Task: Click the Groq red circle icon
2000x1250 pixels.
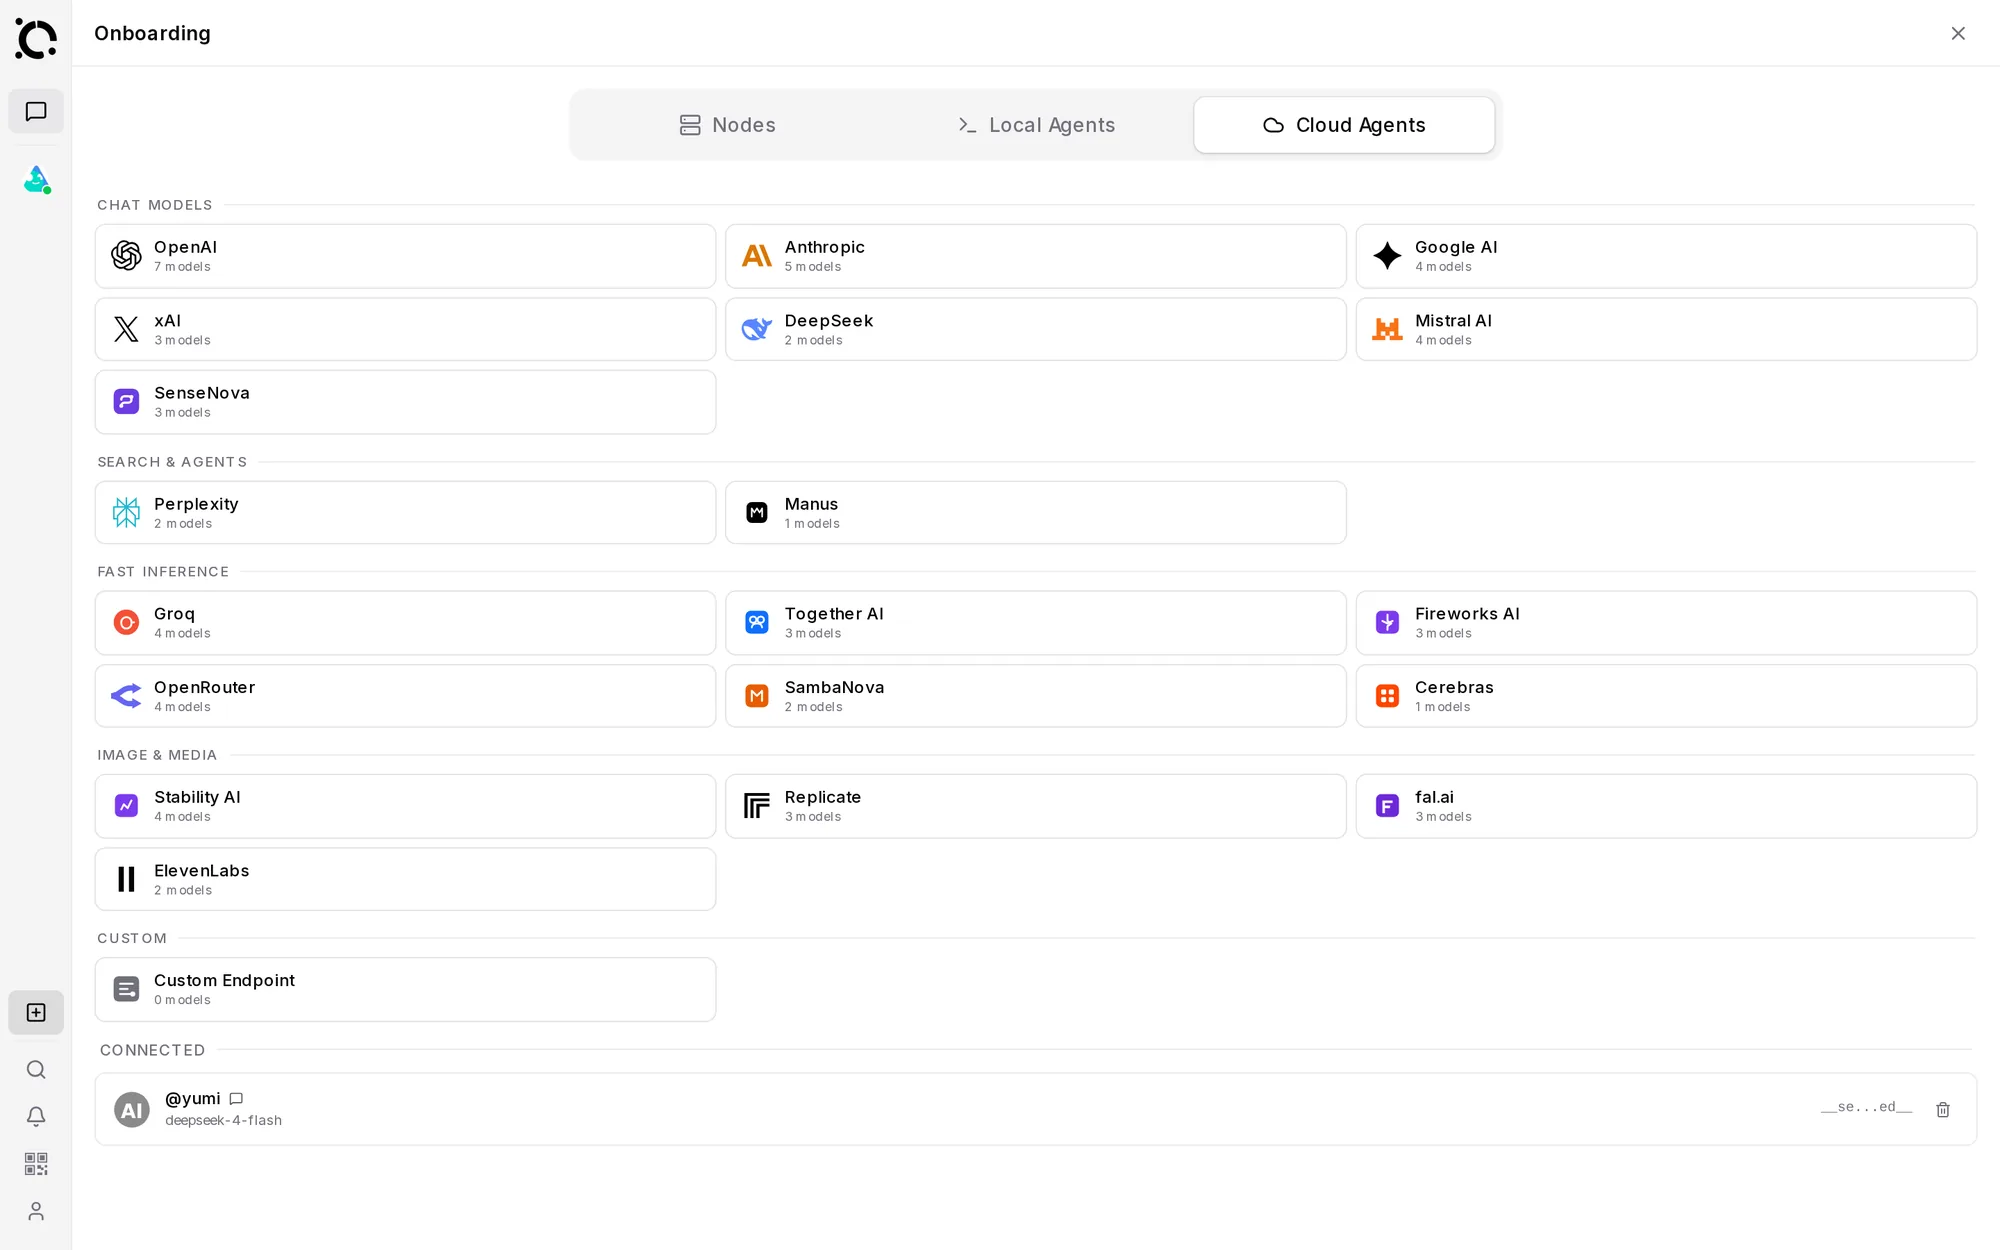Action: pyautogui.click(x=126, y=623)
